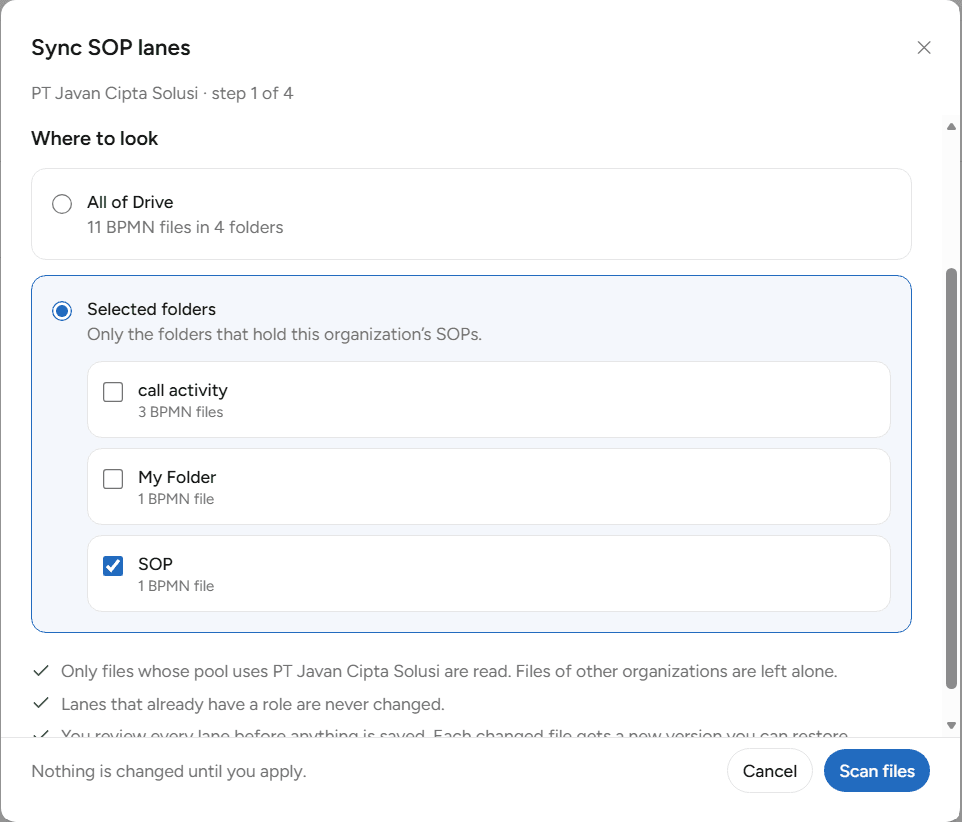Image resolution: width=962 pixels, height=822 pixels.
Task: Cancel the sync dialog
Action: [769, 770]
